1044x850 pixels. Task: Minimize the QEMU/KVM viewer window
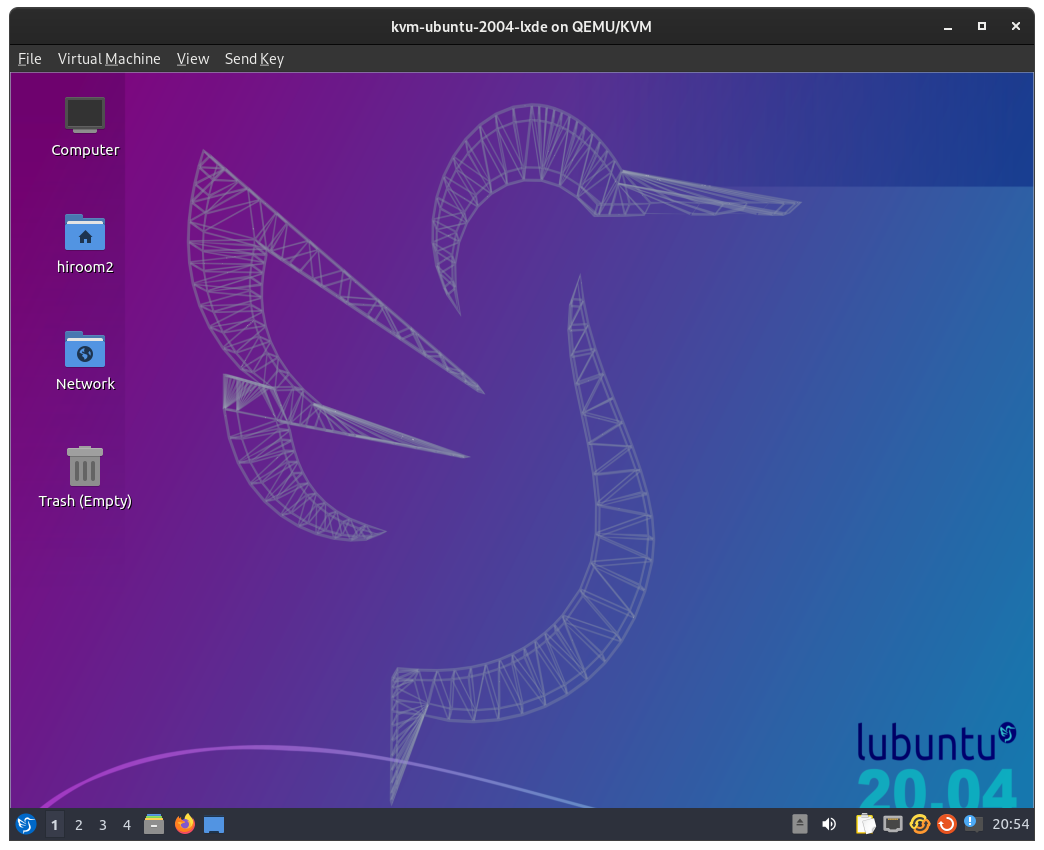click(x=947, y=27)
